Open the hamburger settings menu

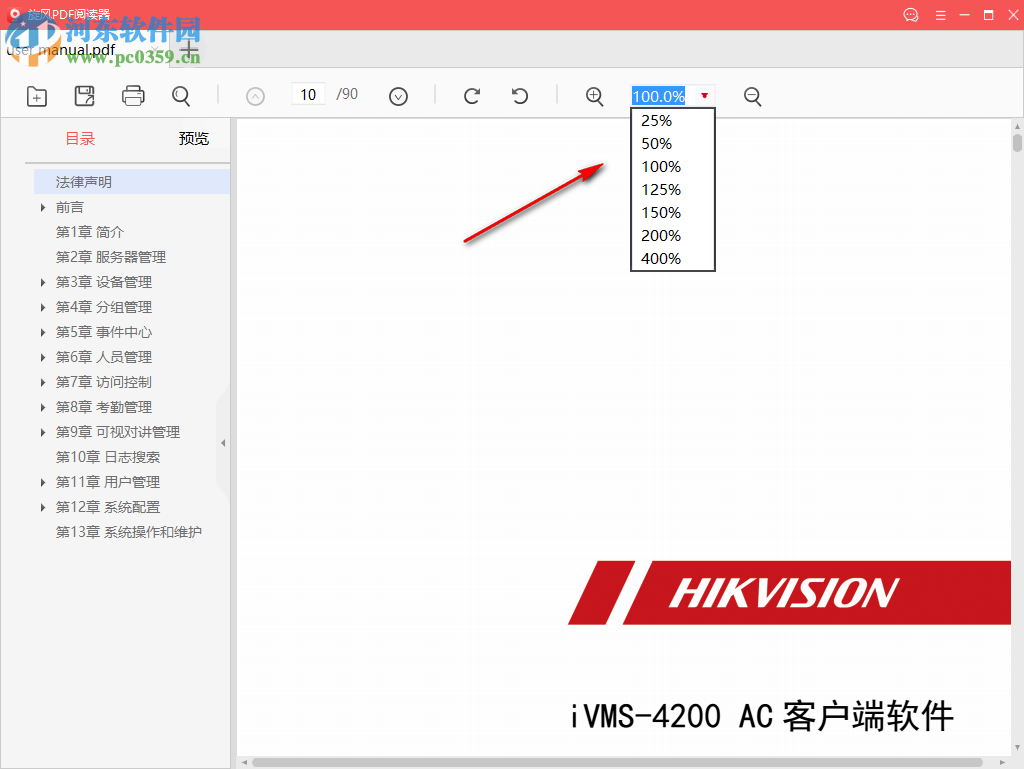pos(942,15)
